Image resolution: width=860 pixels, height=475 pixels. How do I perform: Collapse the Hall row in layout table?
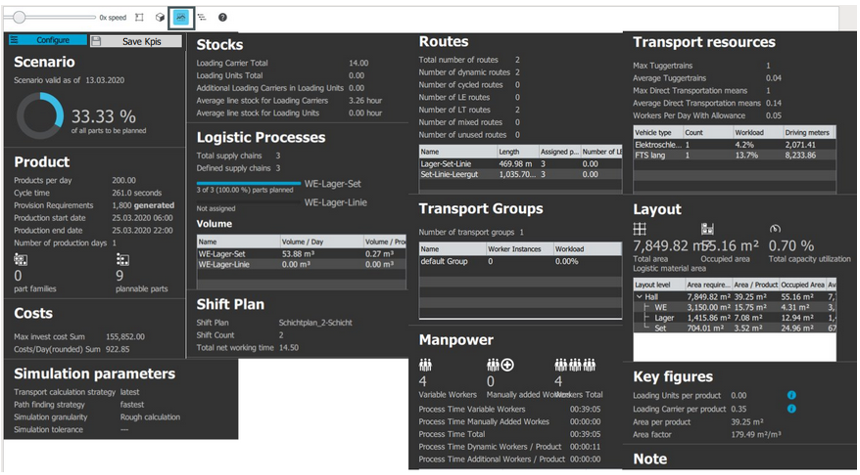pos(640,297)
